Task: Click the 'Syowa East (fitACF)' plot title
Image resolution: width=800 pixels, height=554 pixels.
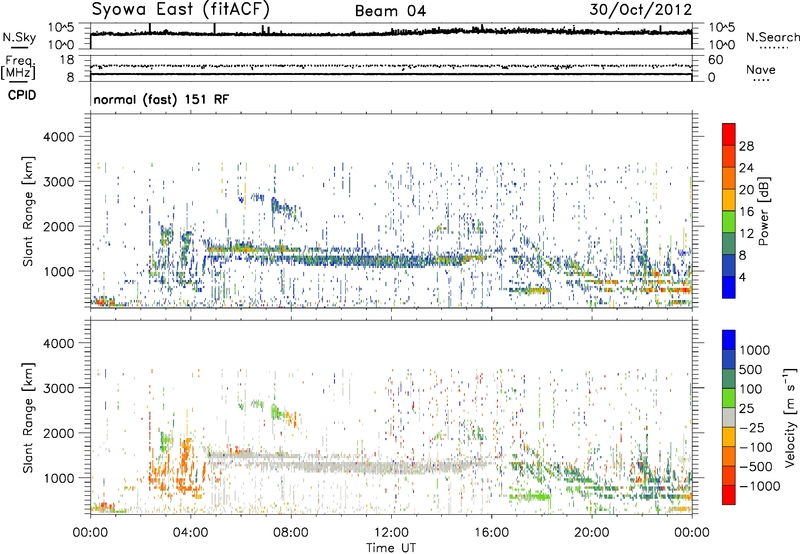Action: coord(181,10)
